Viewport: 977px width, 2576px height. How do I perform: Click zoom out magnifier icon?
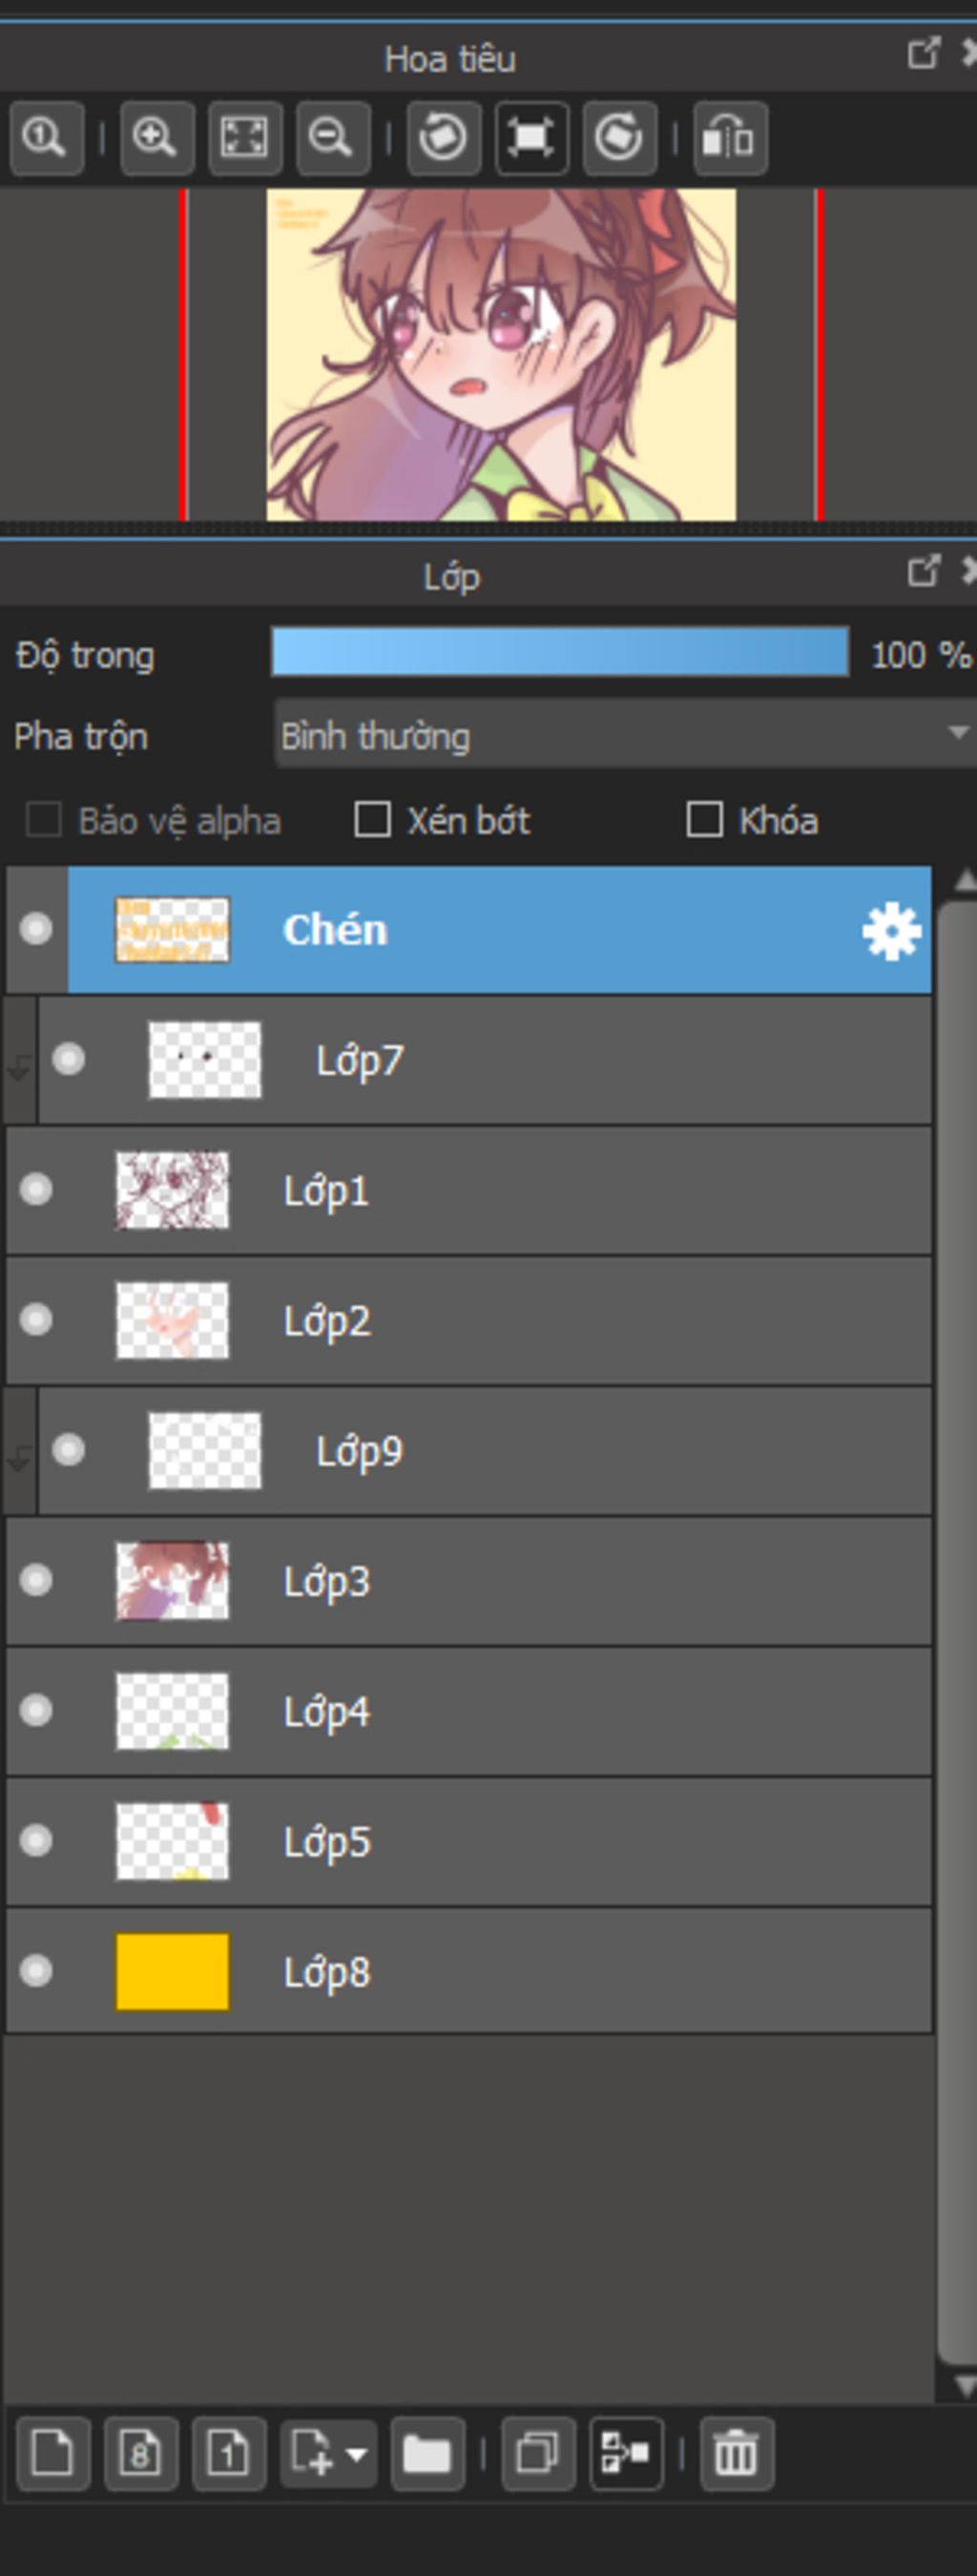pos(332,137)
